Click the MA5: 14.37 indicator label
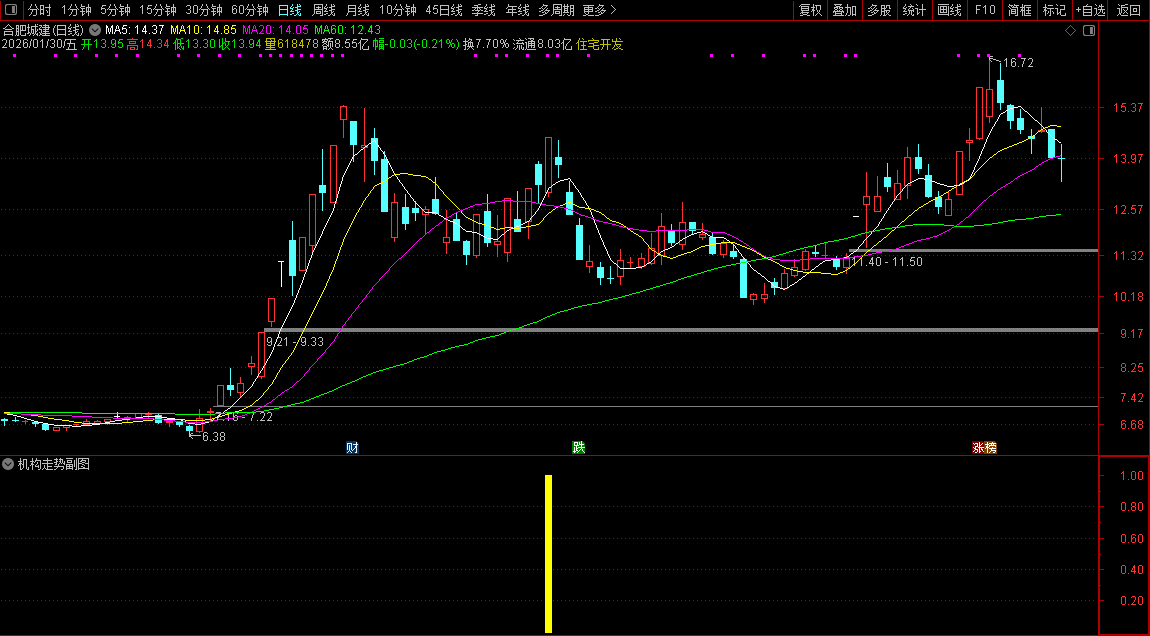This screenshot has width=1150, height=636. coord(134,30)
